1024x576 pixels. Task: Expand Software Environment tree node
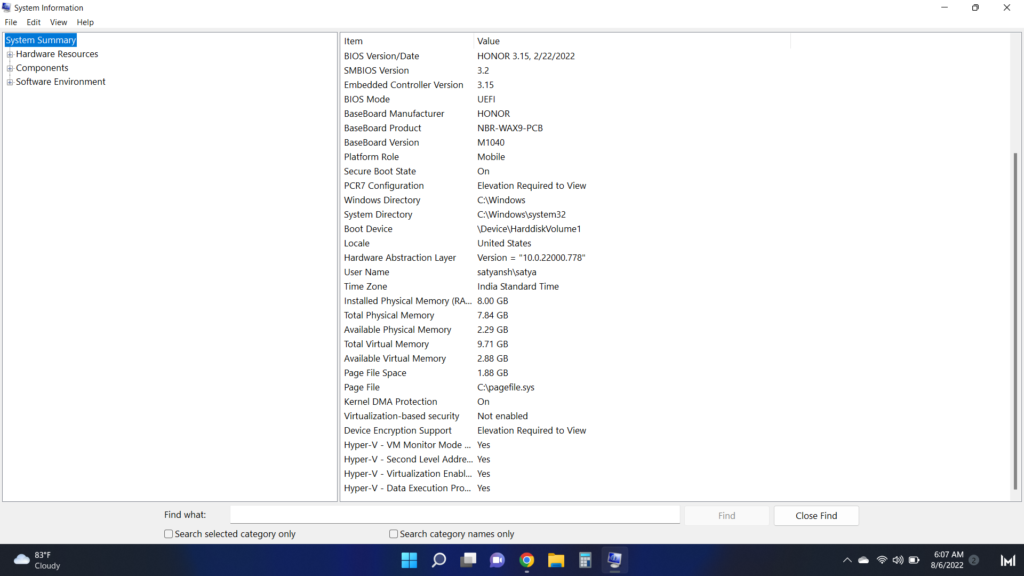pos(10,82)
